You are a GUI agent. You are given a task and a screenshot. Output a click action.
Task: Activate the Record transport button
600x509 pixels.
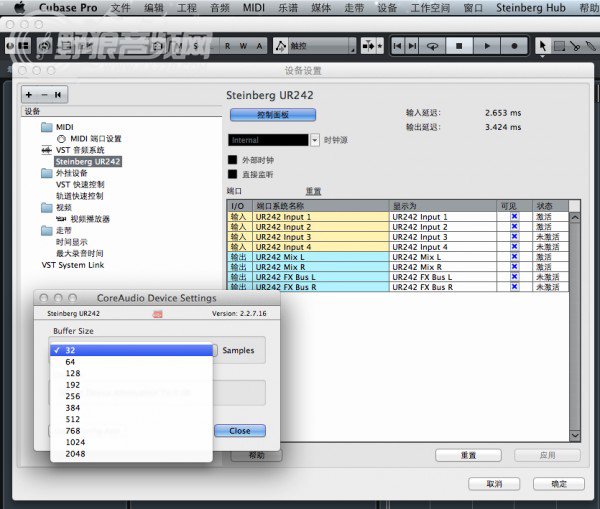514,46
